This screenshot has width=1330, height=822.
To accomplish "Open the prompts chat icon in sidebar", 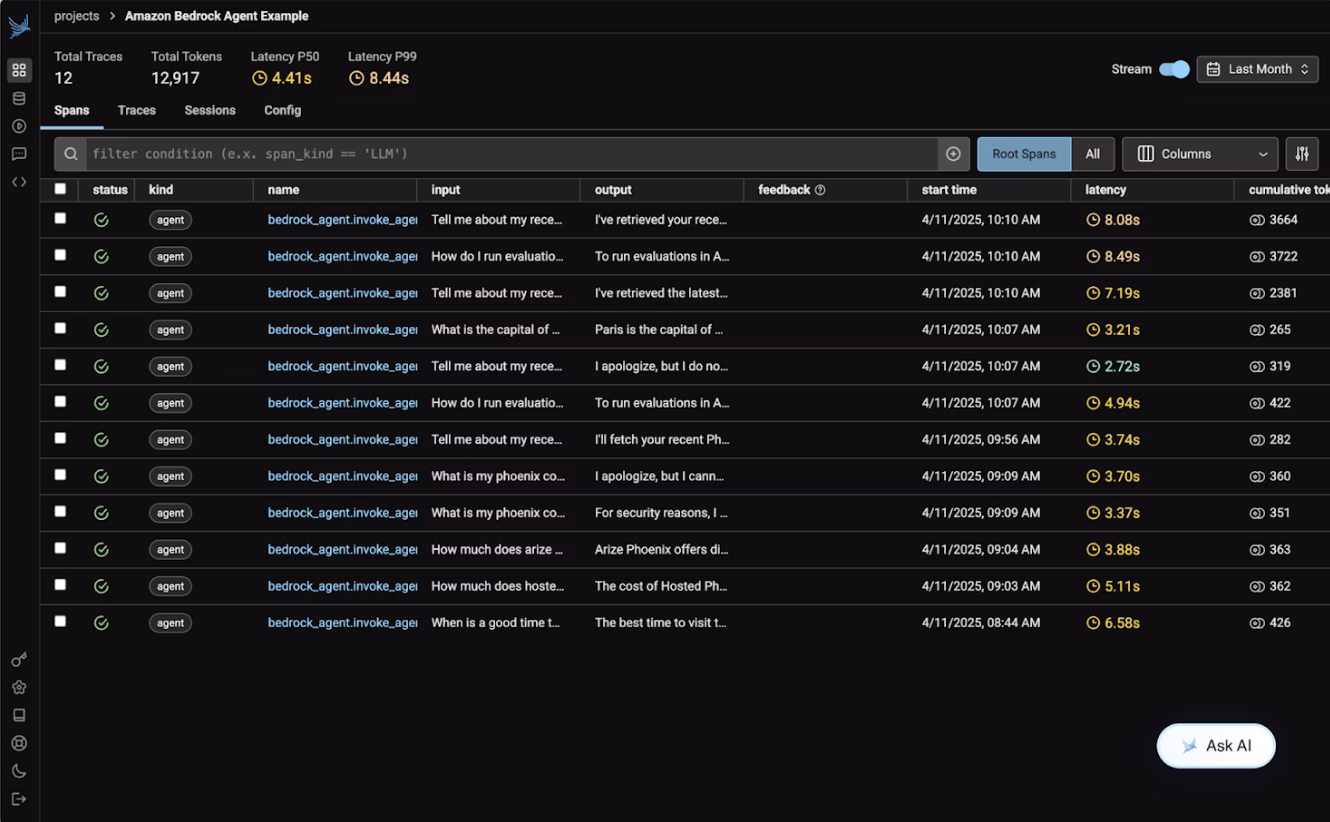I will coord(19,154).
